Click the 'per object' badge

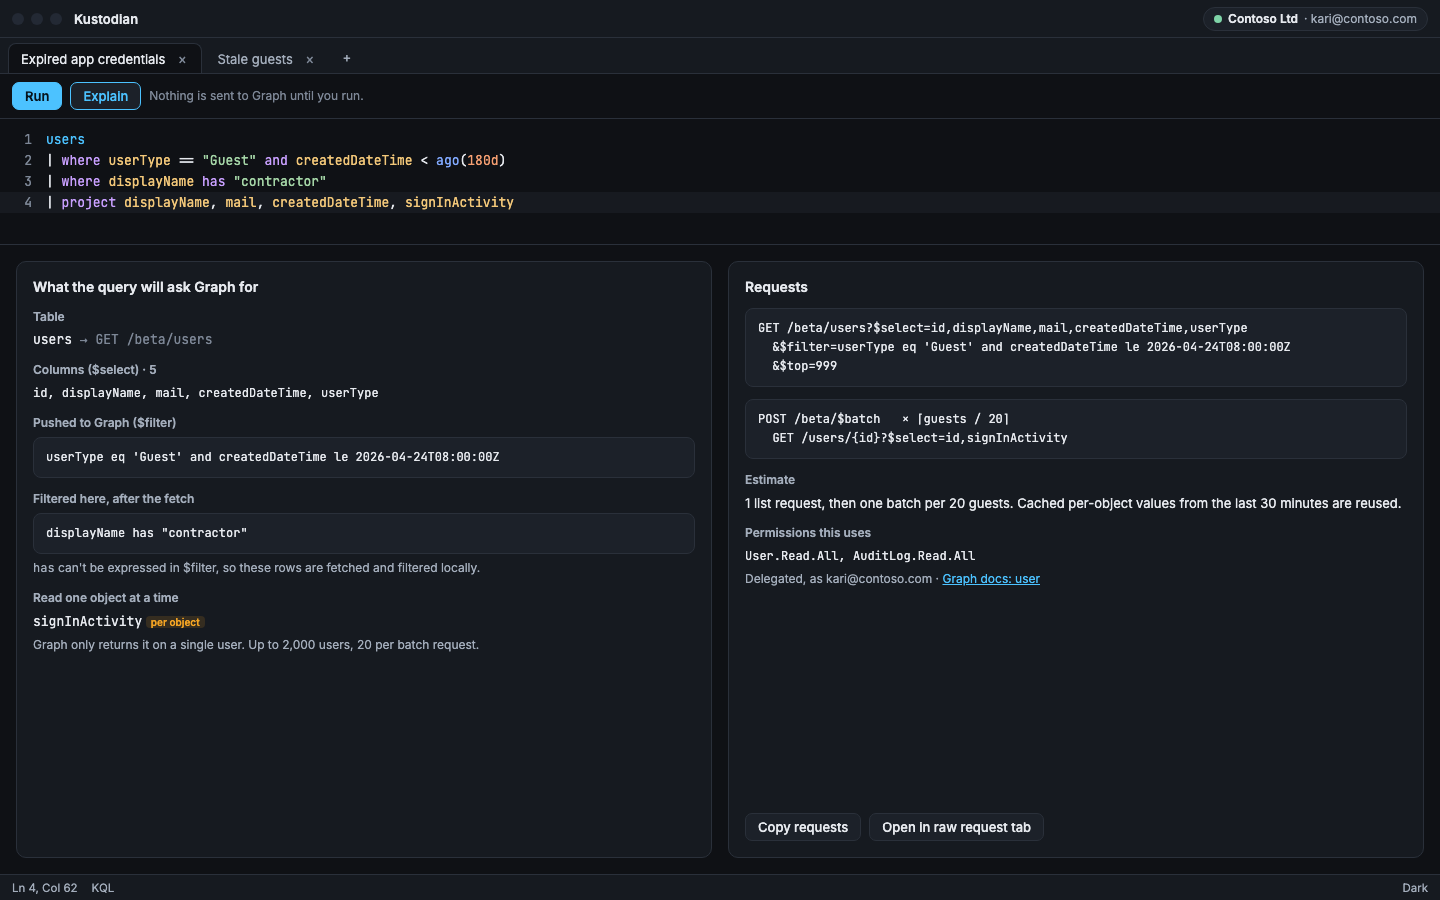pos(175,622)
